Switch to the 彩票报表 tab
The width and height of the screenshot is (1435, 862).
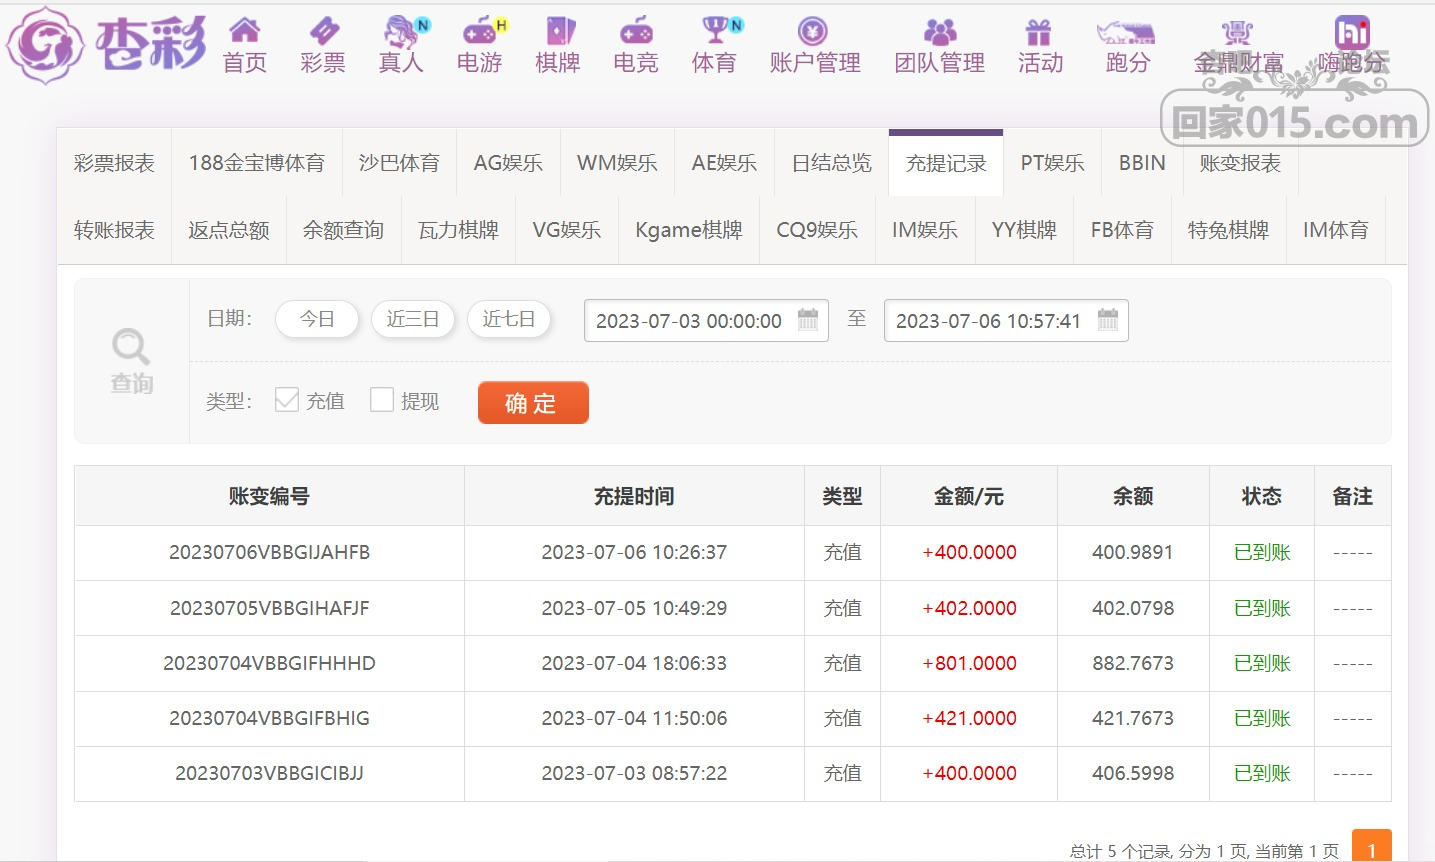[x=114, y=163]
